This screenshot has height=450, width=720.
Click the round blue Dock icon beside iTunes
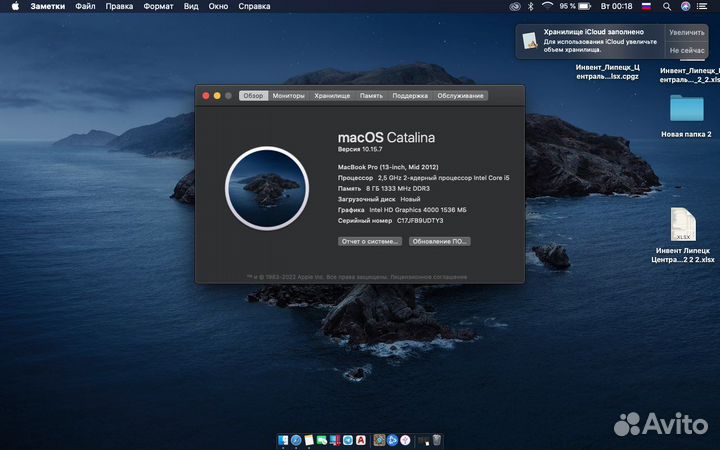click(x=392, y=440)
